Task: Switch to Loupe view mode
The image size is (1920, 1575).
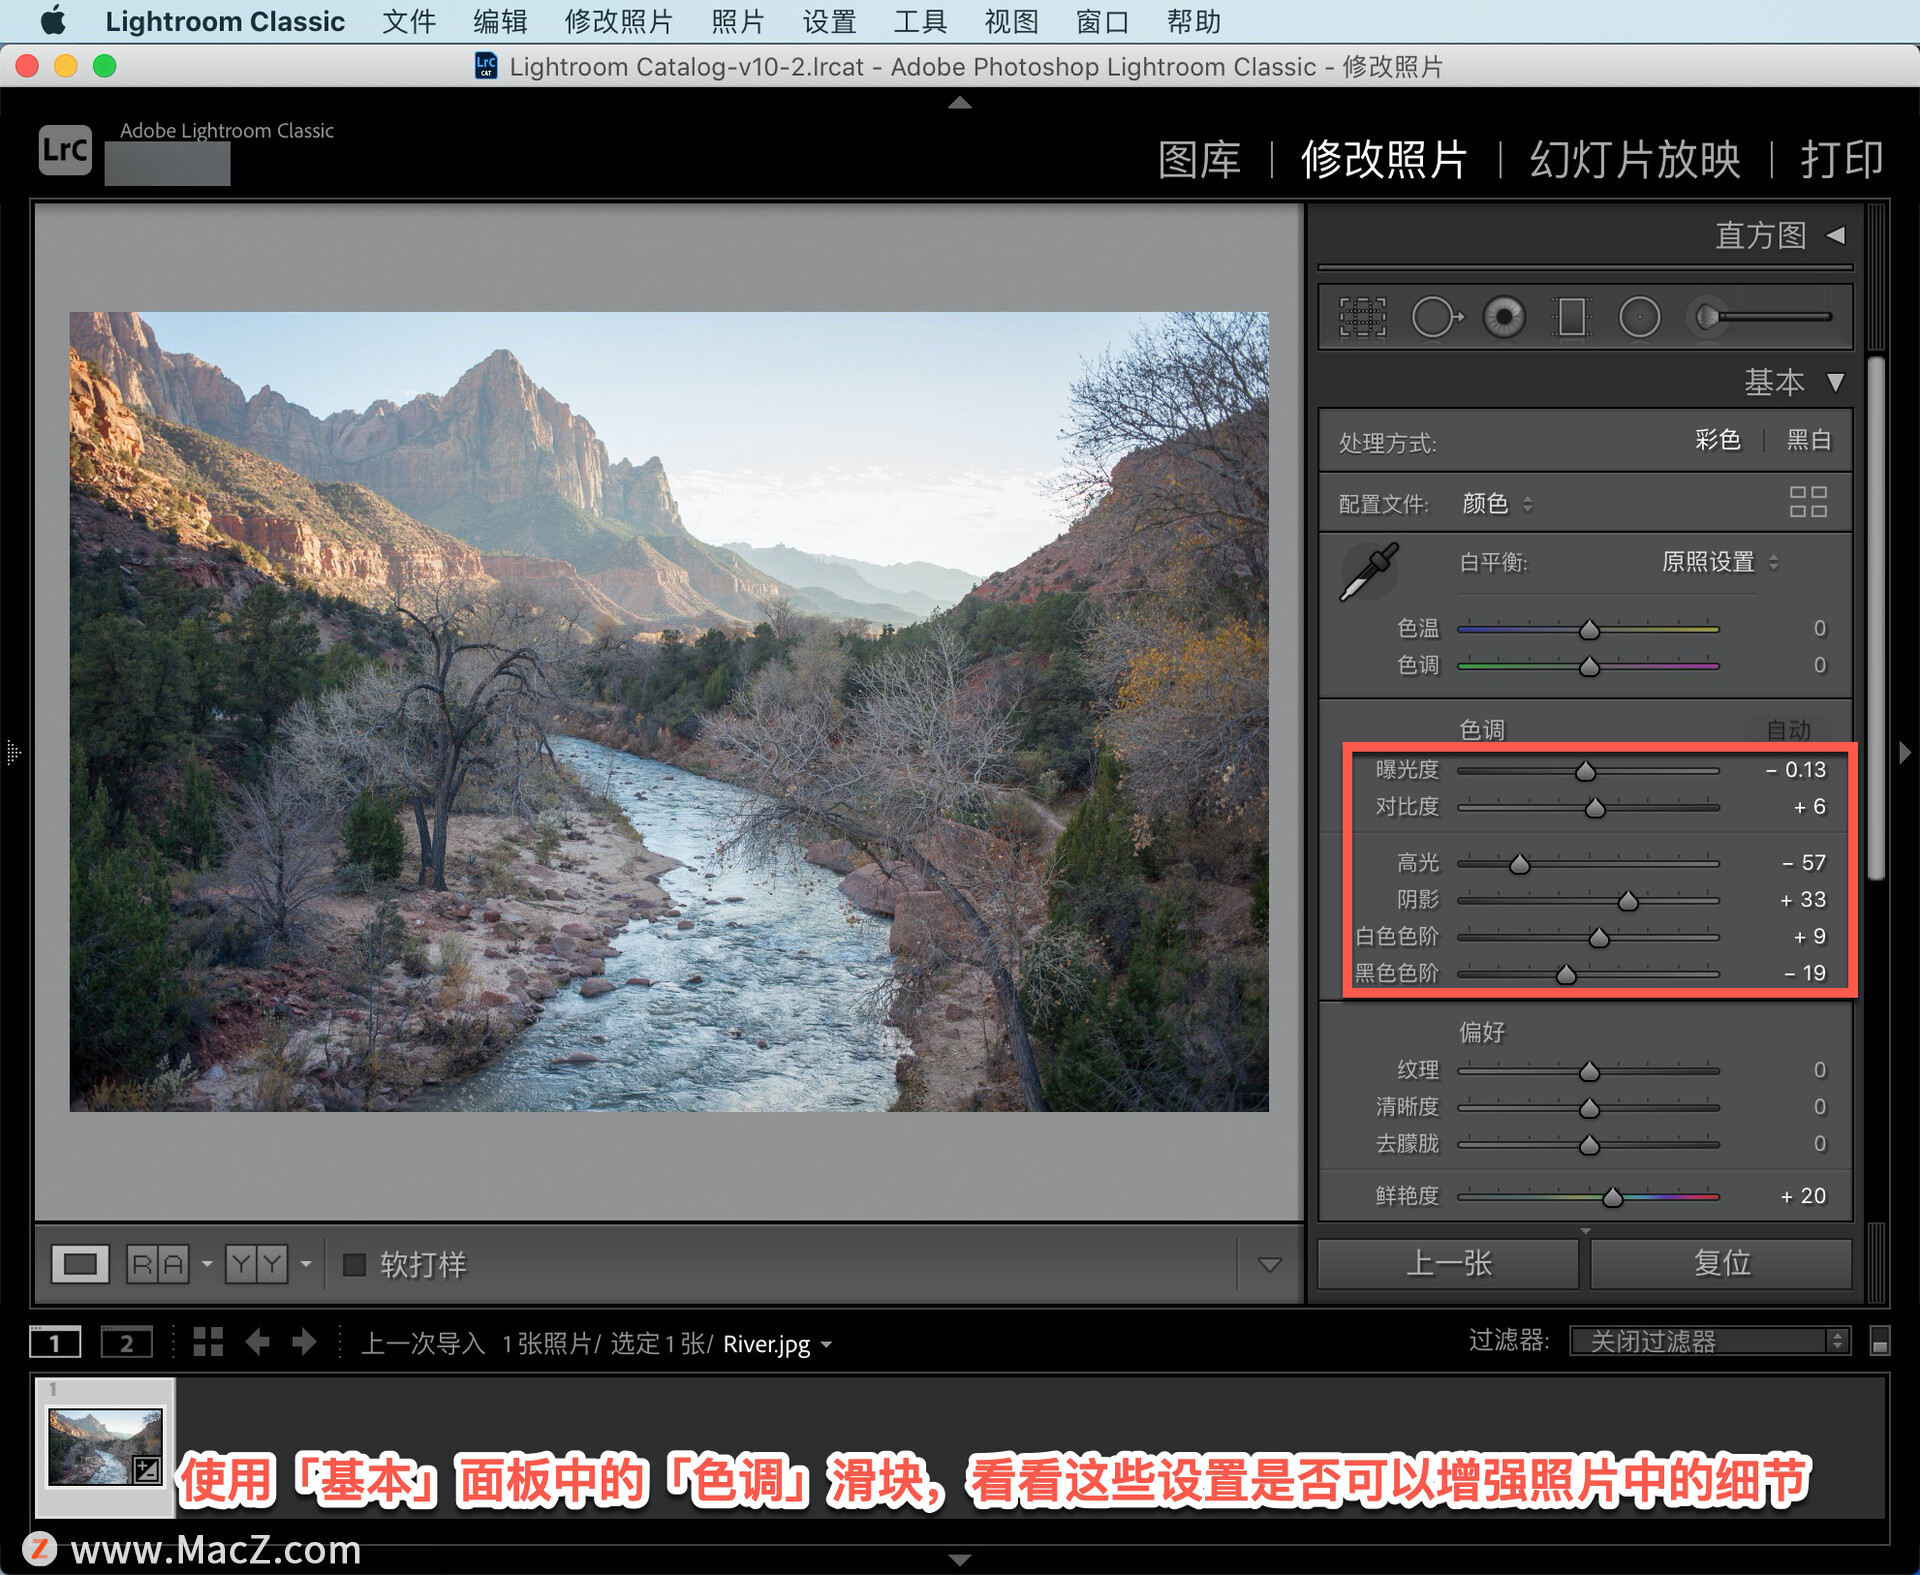Action: [80, 1264]
